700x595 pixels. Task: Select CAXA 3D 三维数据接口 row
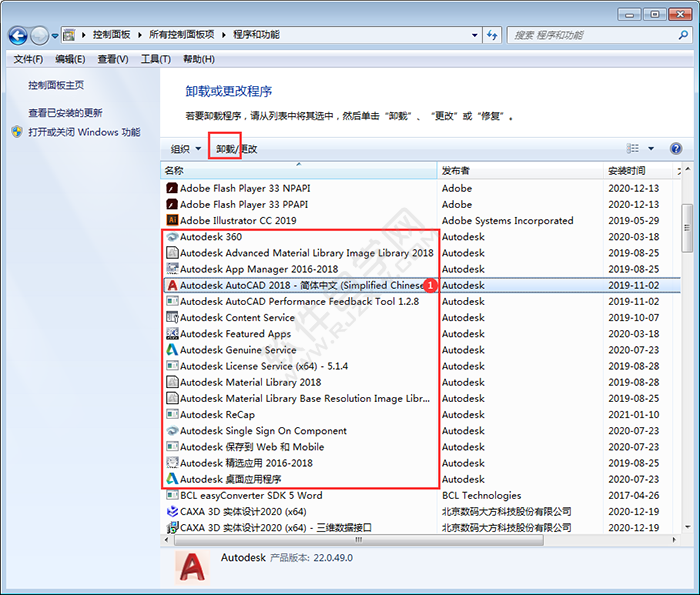(x=420, y=528)
